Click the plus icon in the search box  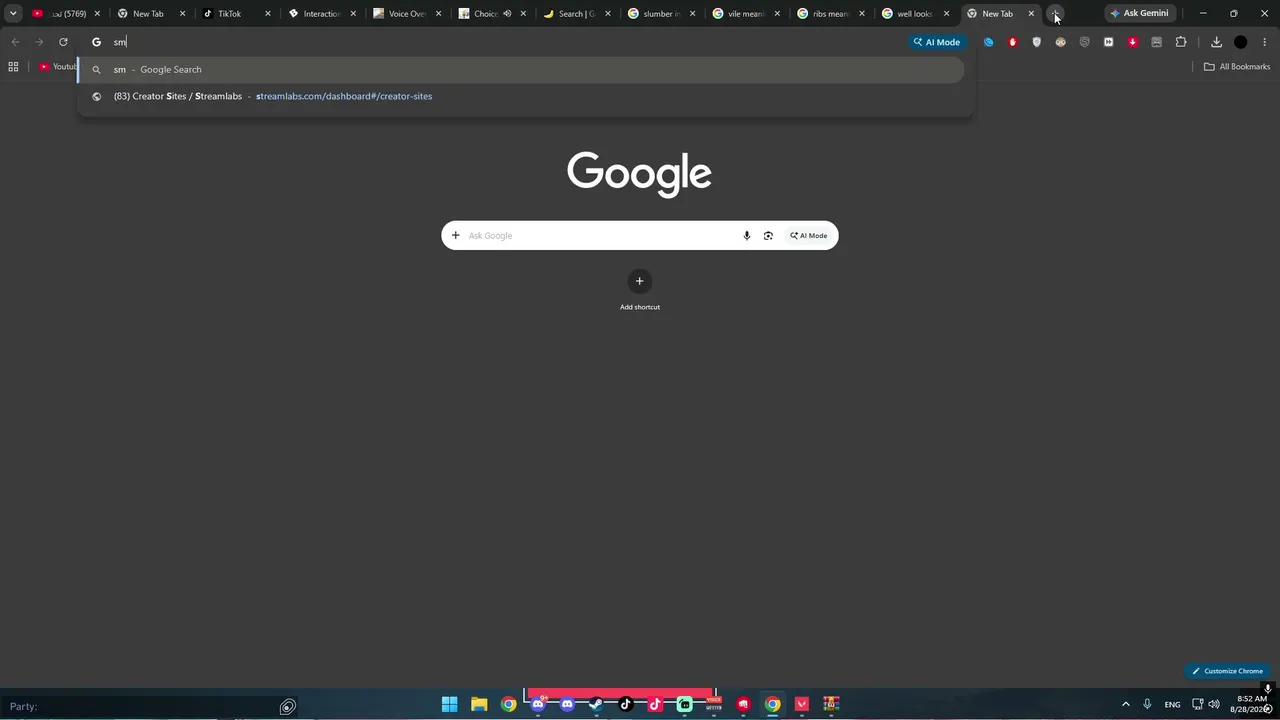pos(455,235)
